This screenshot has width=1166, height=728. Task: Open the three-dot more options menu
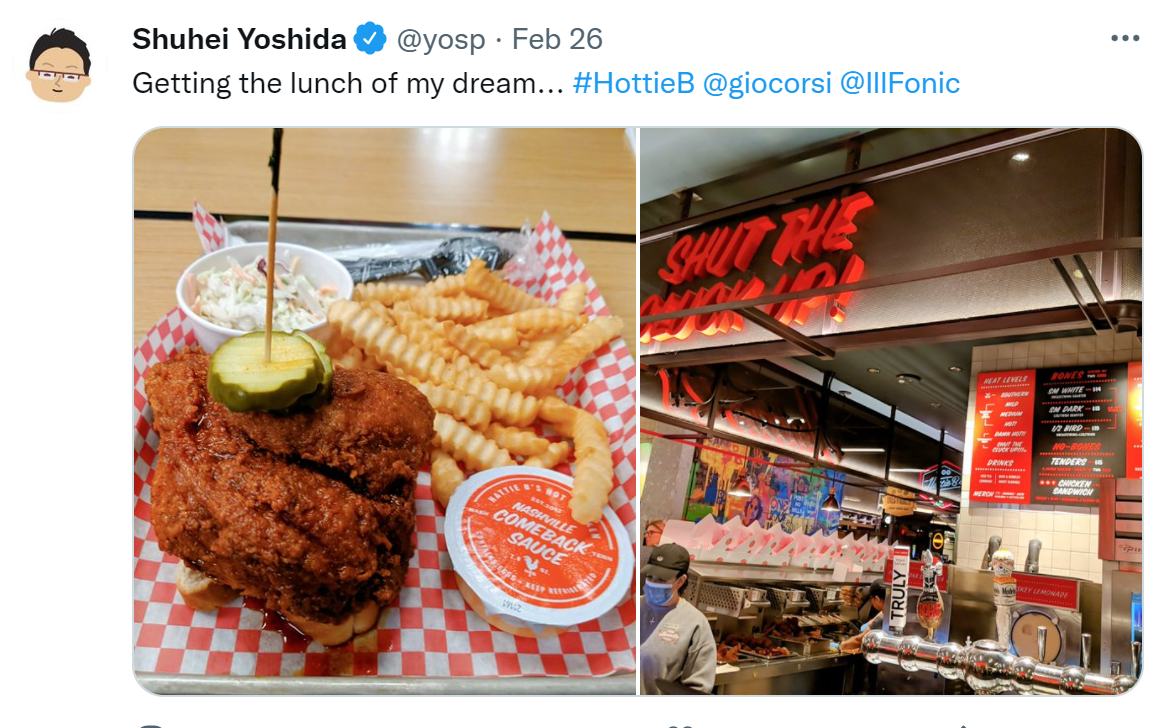pos(1124,38)
